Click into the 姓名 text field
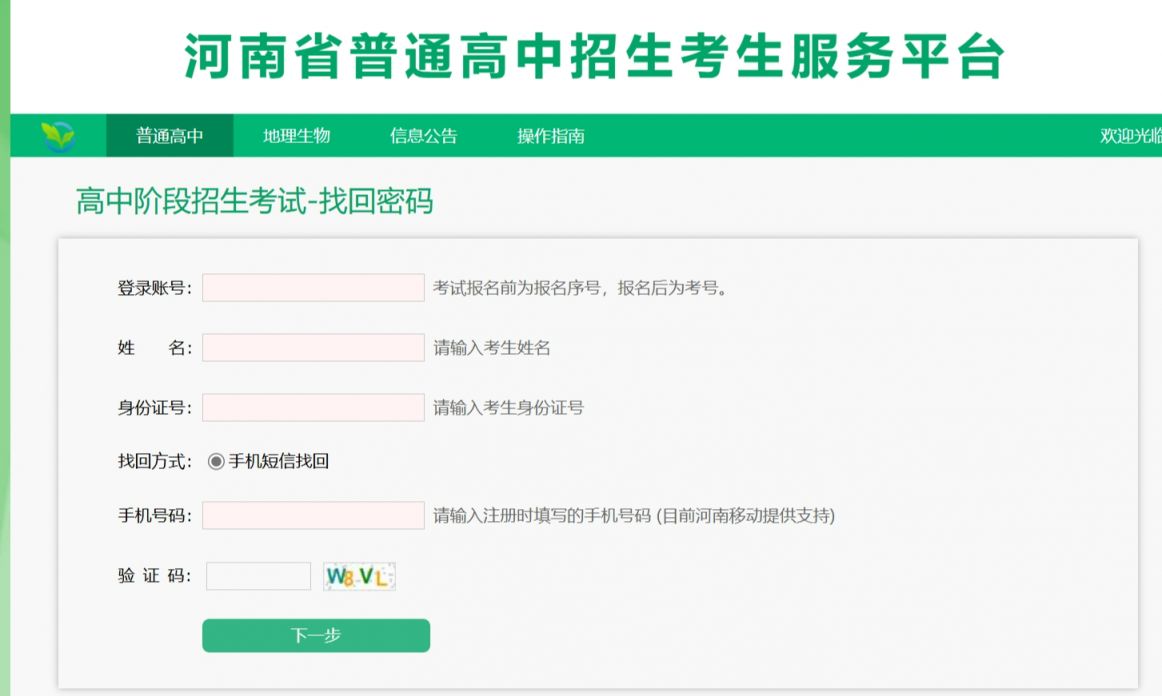Image resolution: width=1162 pixels, height=696 pixels. pos(313,348)
